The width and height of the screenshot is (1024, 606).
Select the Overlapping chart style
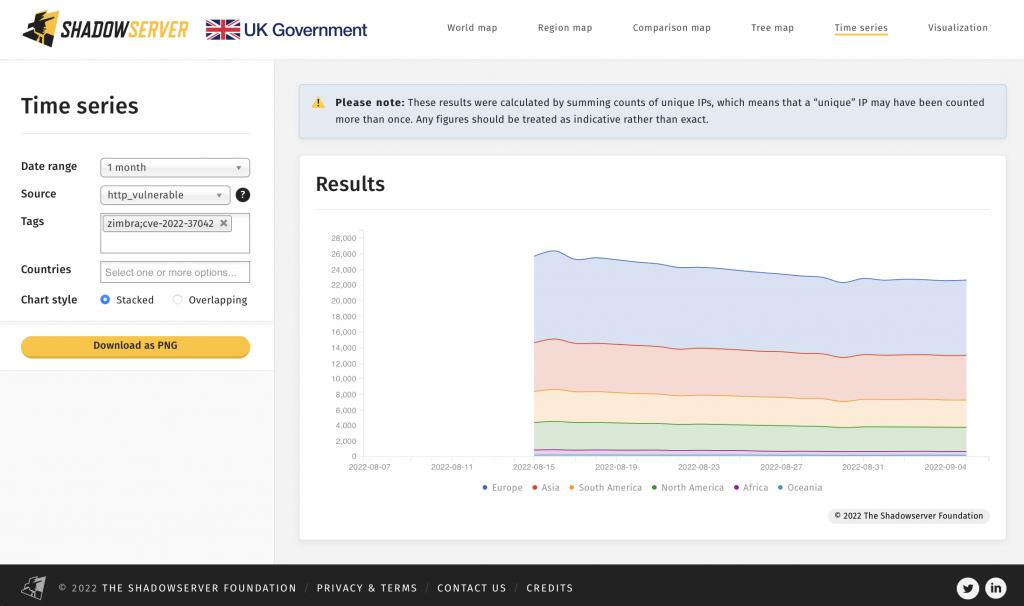pos(178,300)
